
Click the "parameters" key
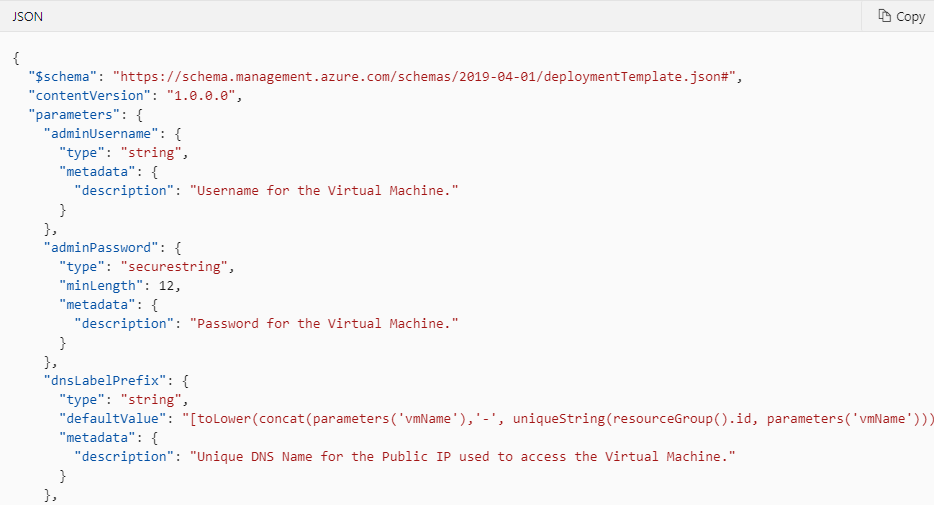coord(74,115)
